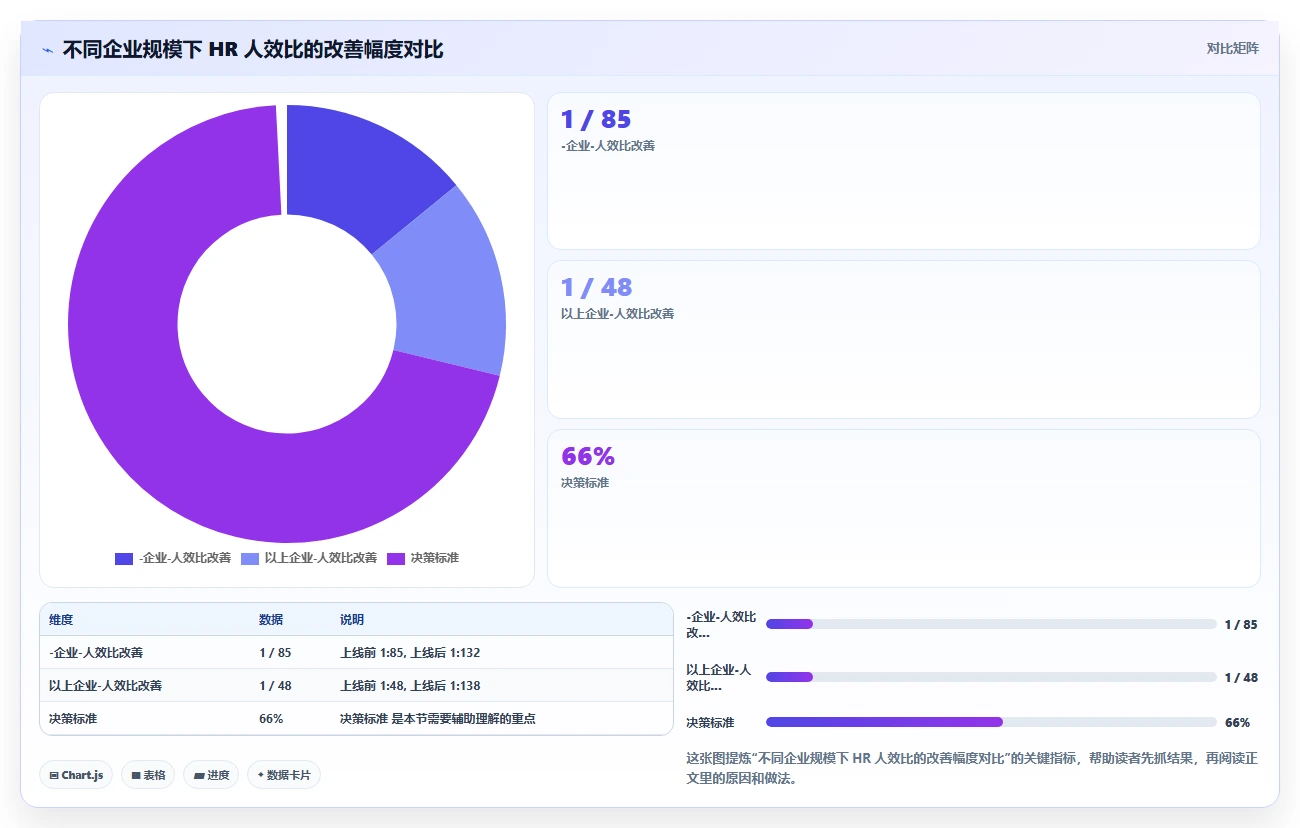This screenshot has height=828, width=1300.
Task: Click the 进度 tag chip
Action: point(211,775)
